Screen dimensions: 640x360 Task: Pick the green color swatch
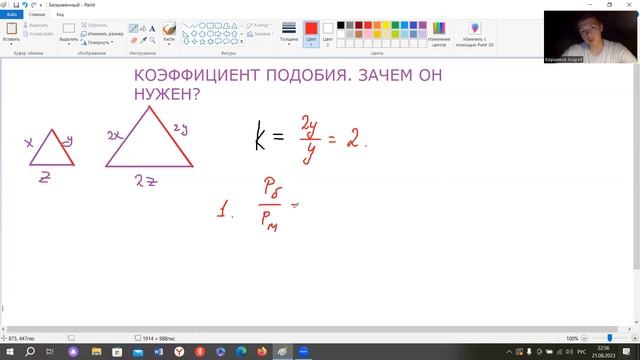click(395, 25)
